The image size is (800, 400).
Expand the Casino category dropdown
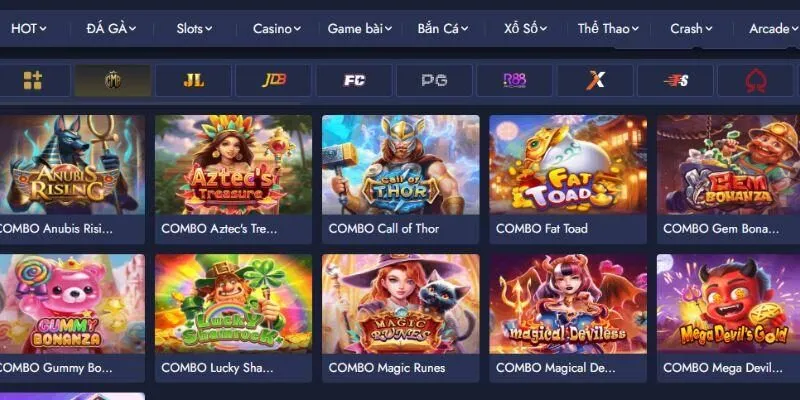(277, 29)
